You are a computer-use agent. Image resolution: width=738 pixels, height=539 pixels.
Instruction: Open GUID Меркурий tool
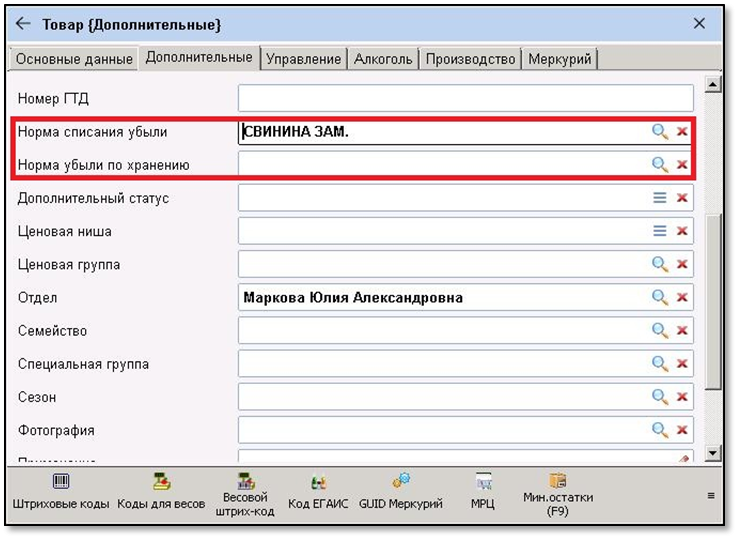pyautogui.click(x=400, y=492)
